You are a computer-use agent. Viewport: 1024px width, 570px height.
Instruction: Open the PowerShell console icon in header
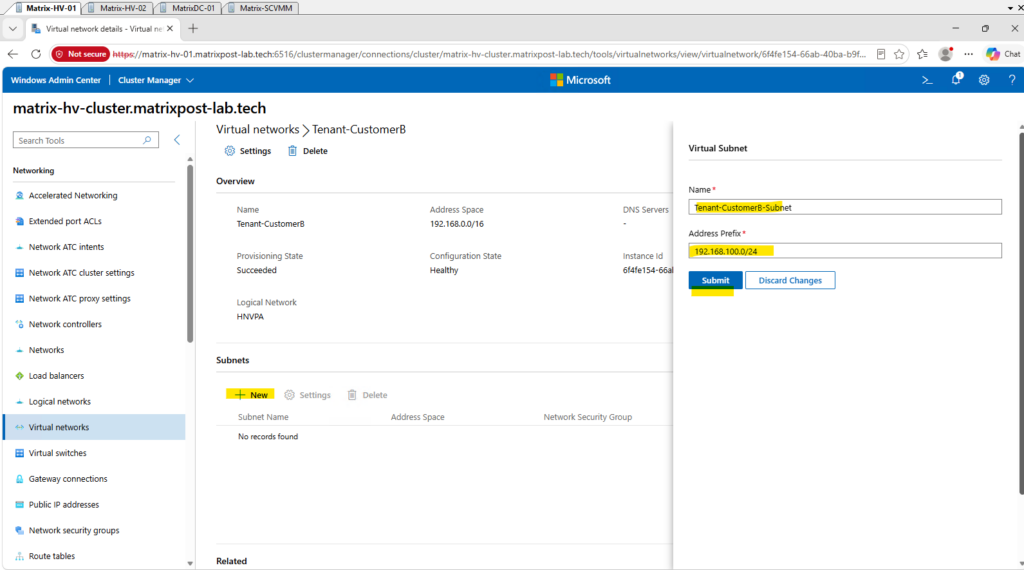pyautogui.click(x=927, y=80)
